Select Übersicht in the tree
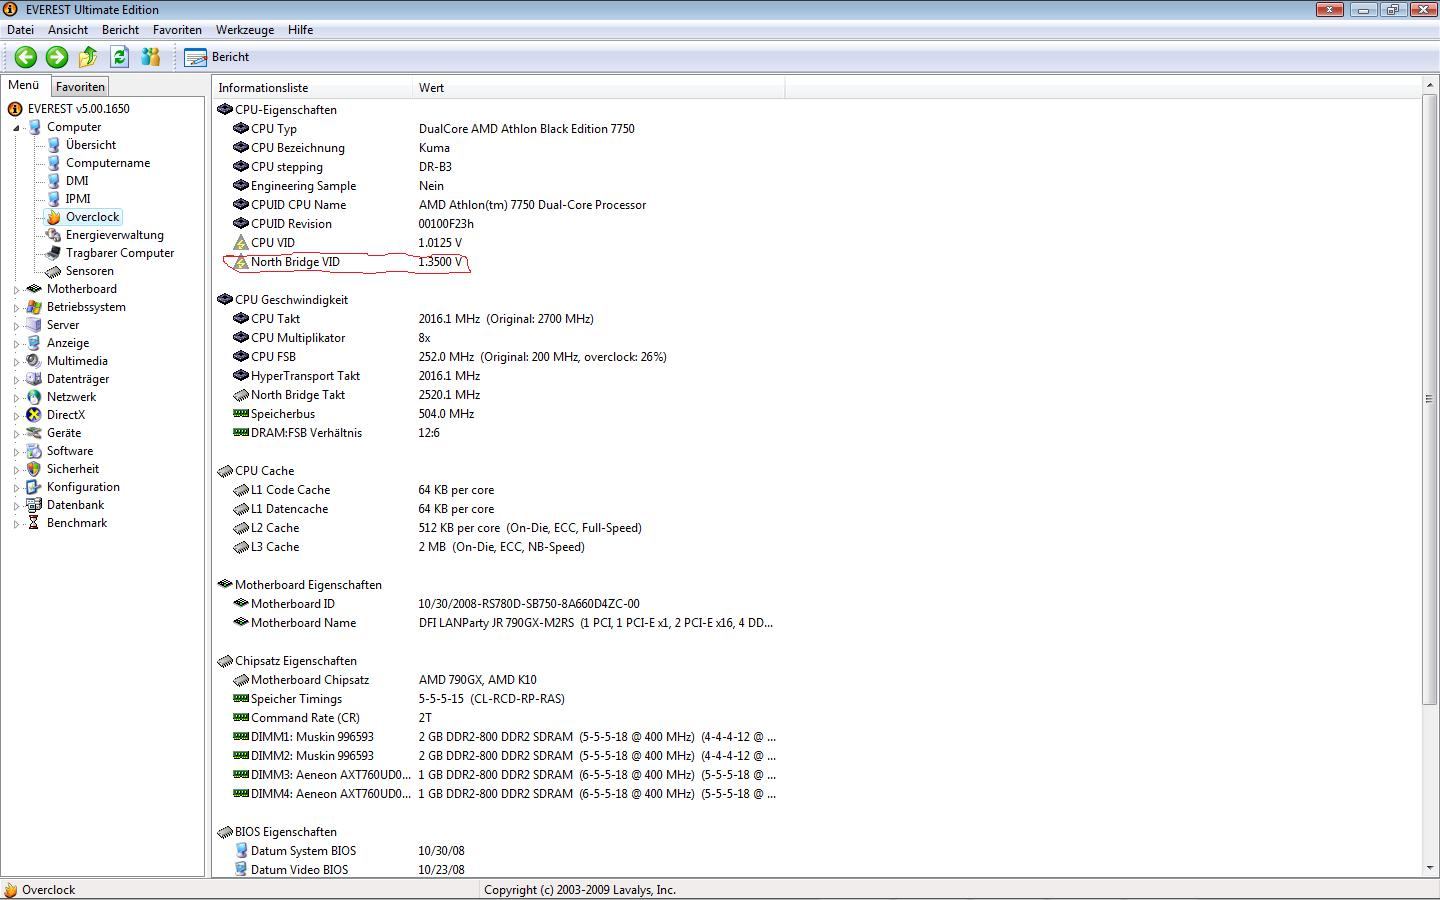Image resolution: width=1440 pixels, height=900 pixels. pos(91,145)
